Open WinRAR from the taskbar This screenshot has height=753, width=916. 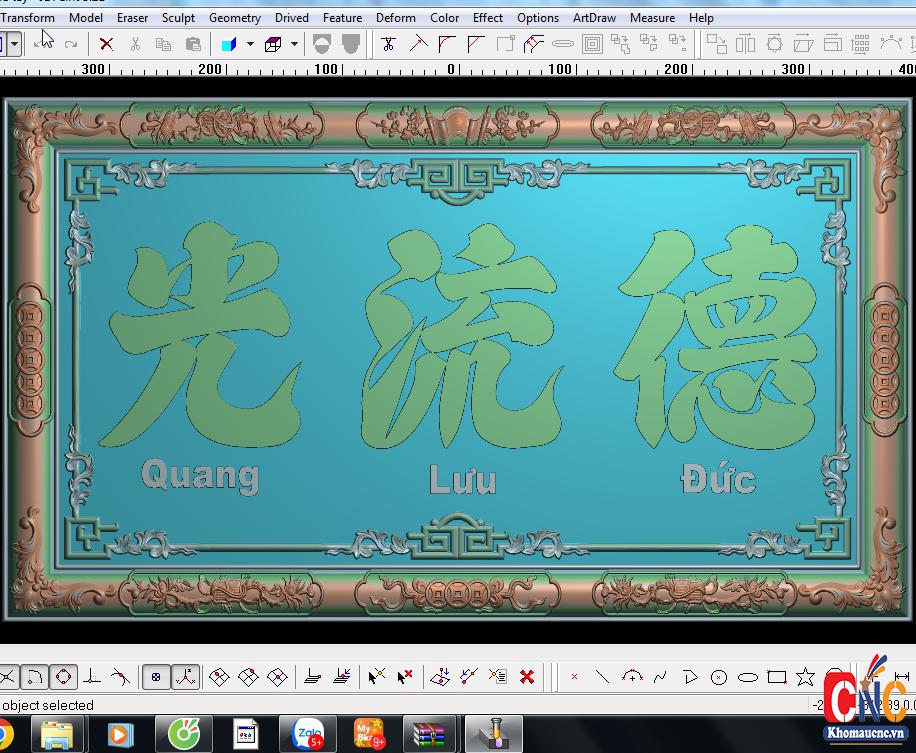[430, 735]
